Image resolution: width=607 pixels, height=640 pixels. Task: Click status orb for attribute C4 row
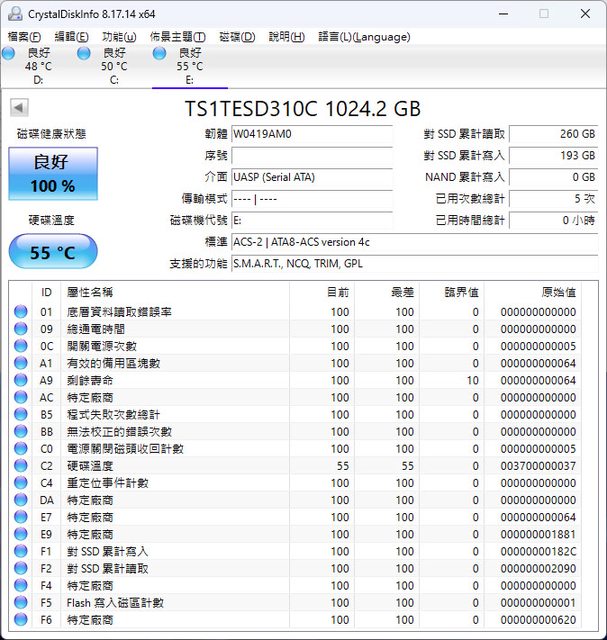21,483
